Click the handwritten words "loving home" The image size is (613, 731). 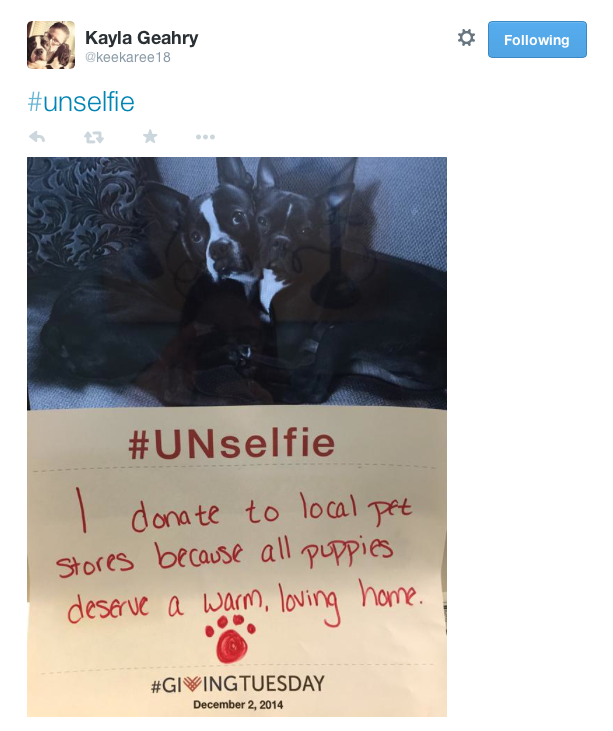(x=351, y=600)
